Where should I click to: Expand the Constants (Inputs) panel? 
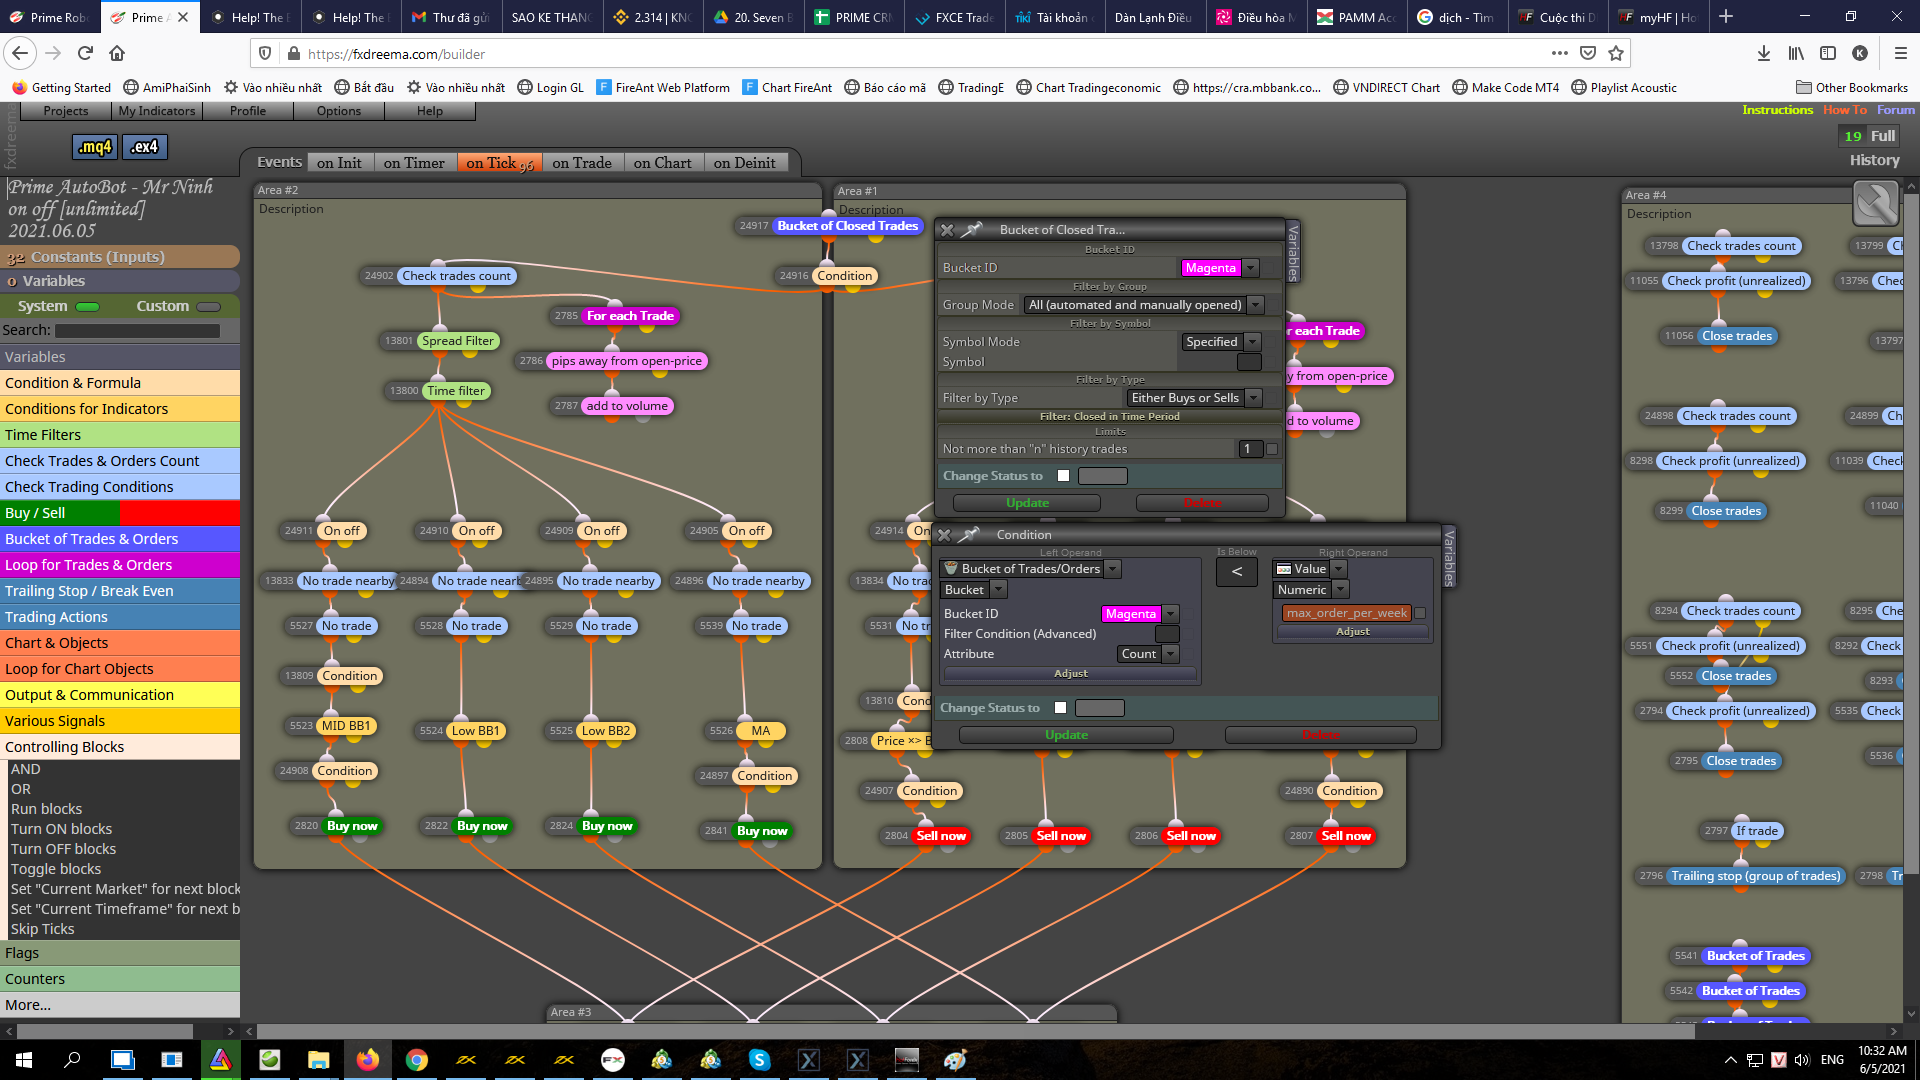(x=120, y=257)
